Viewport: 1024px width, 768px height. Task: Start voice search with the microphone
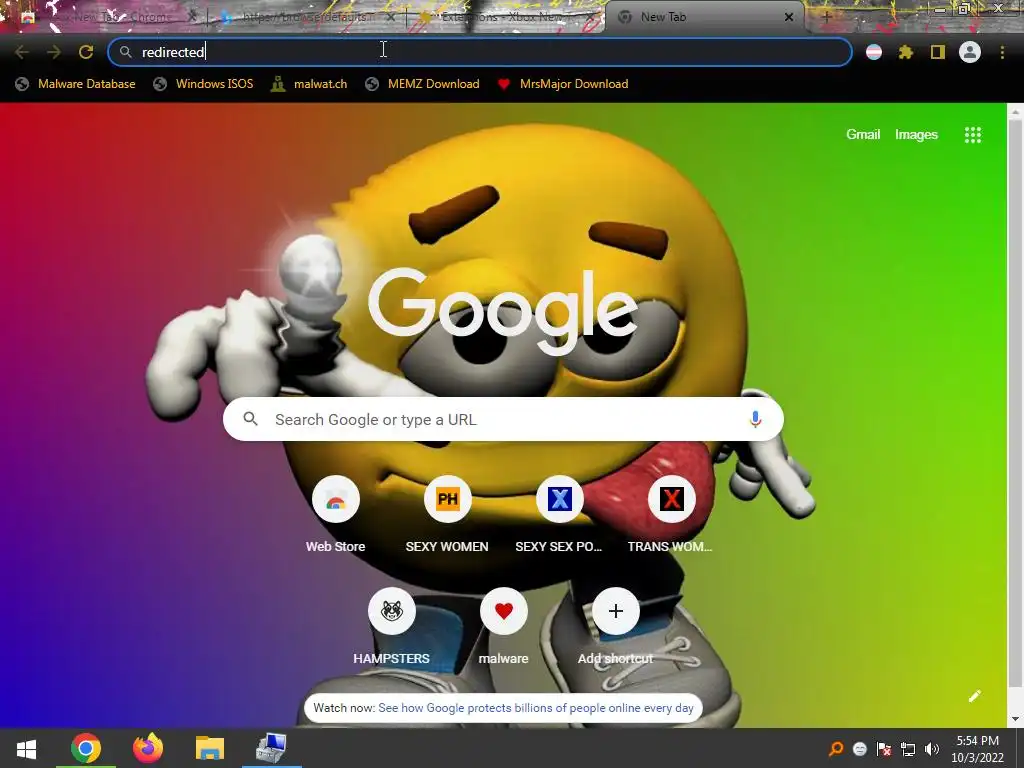point(755,419)
